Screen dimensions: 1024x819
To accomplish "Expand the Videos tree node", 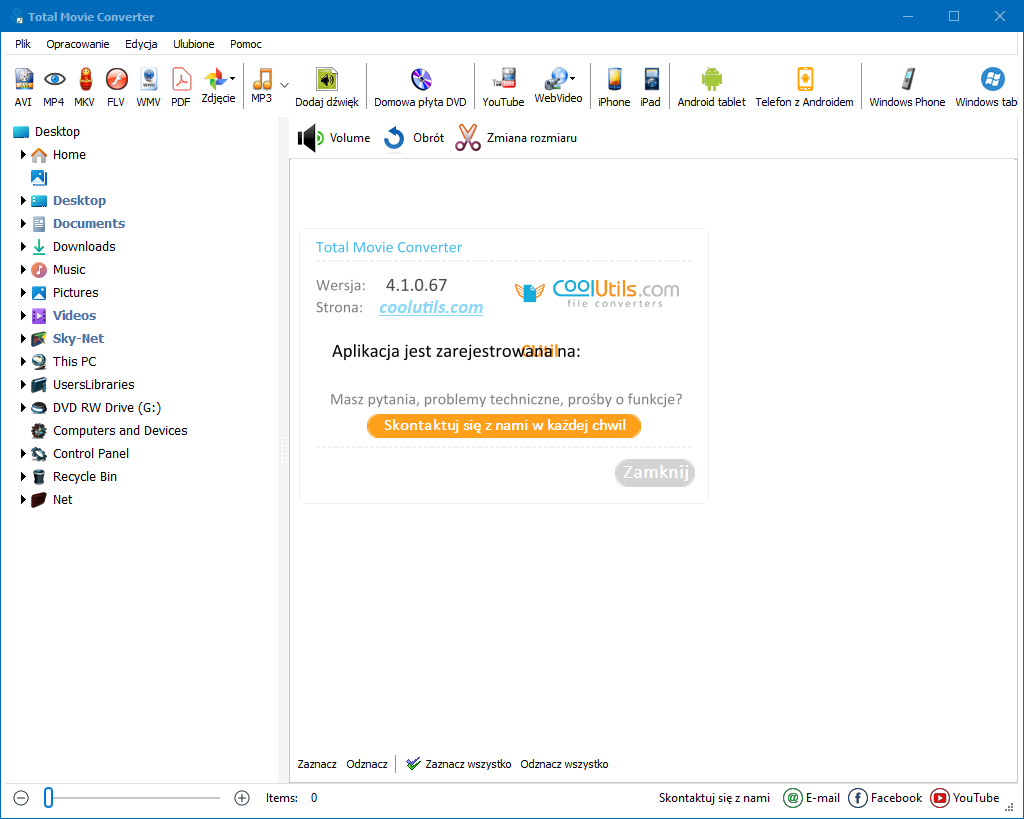I will pyautogui.click(x=23, y=315).
